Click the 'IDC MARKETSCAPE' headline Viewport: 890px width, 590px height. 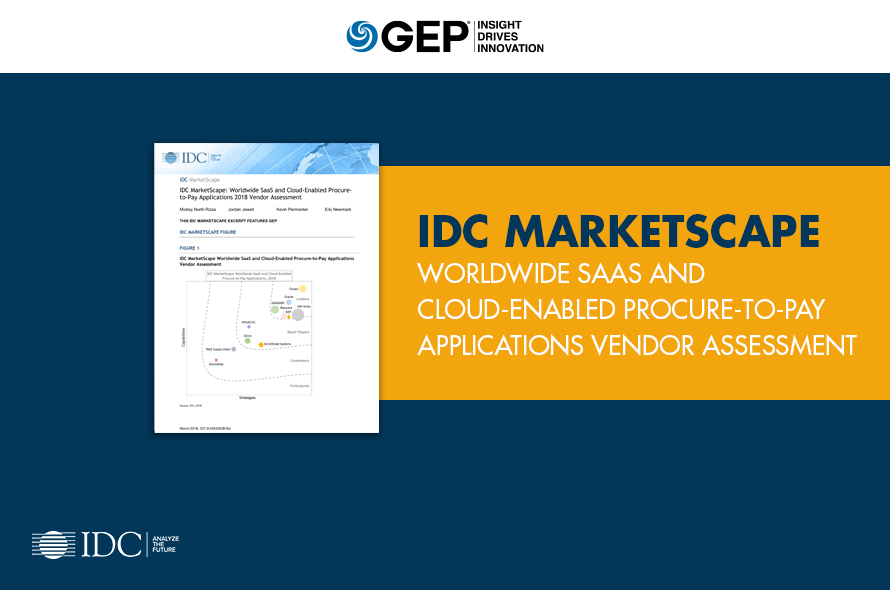(619, 232)
